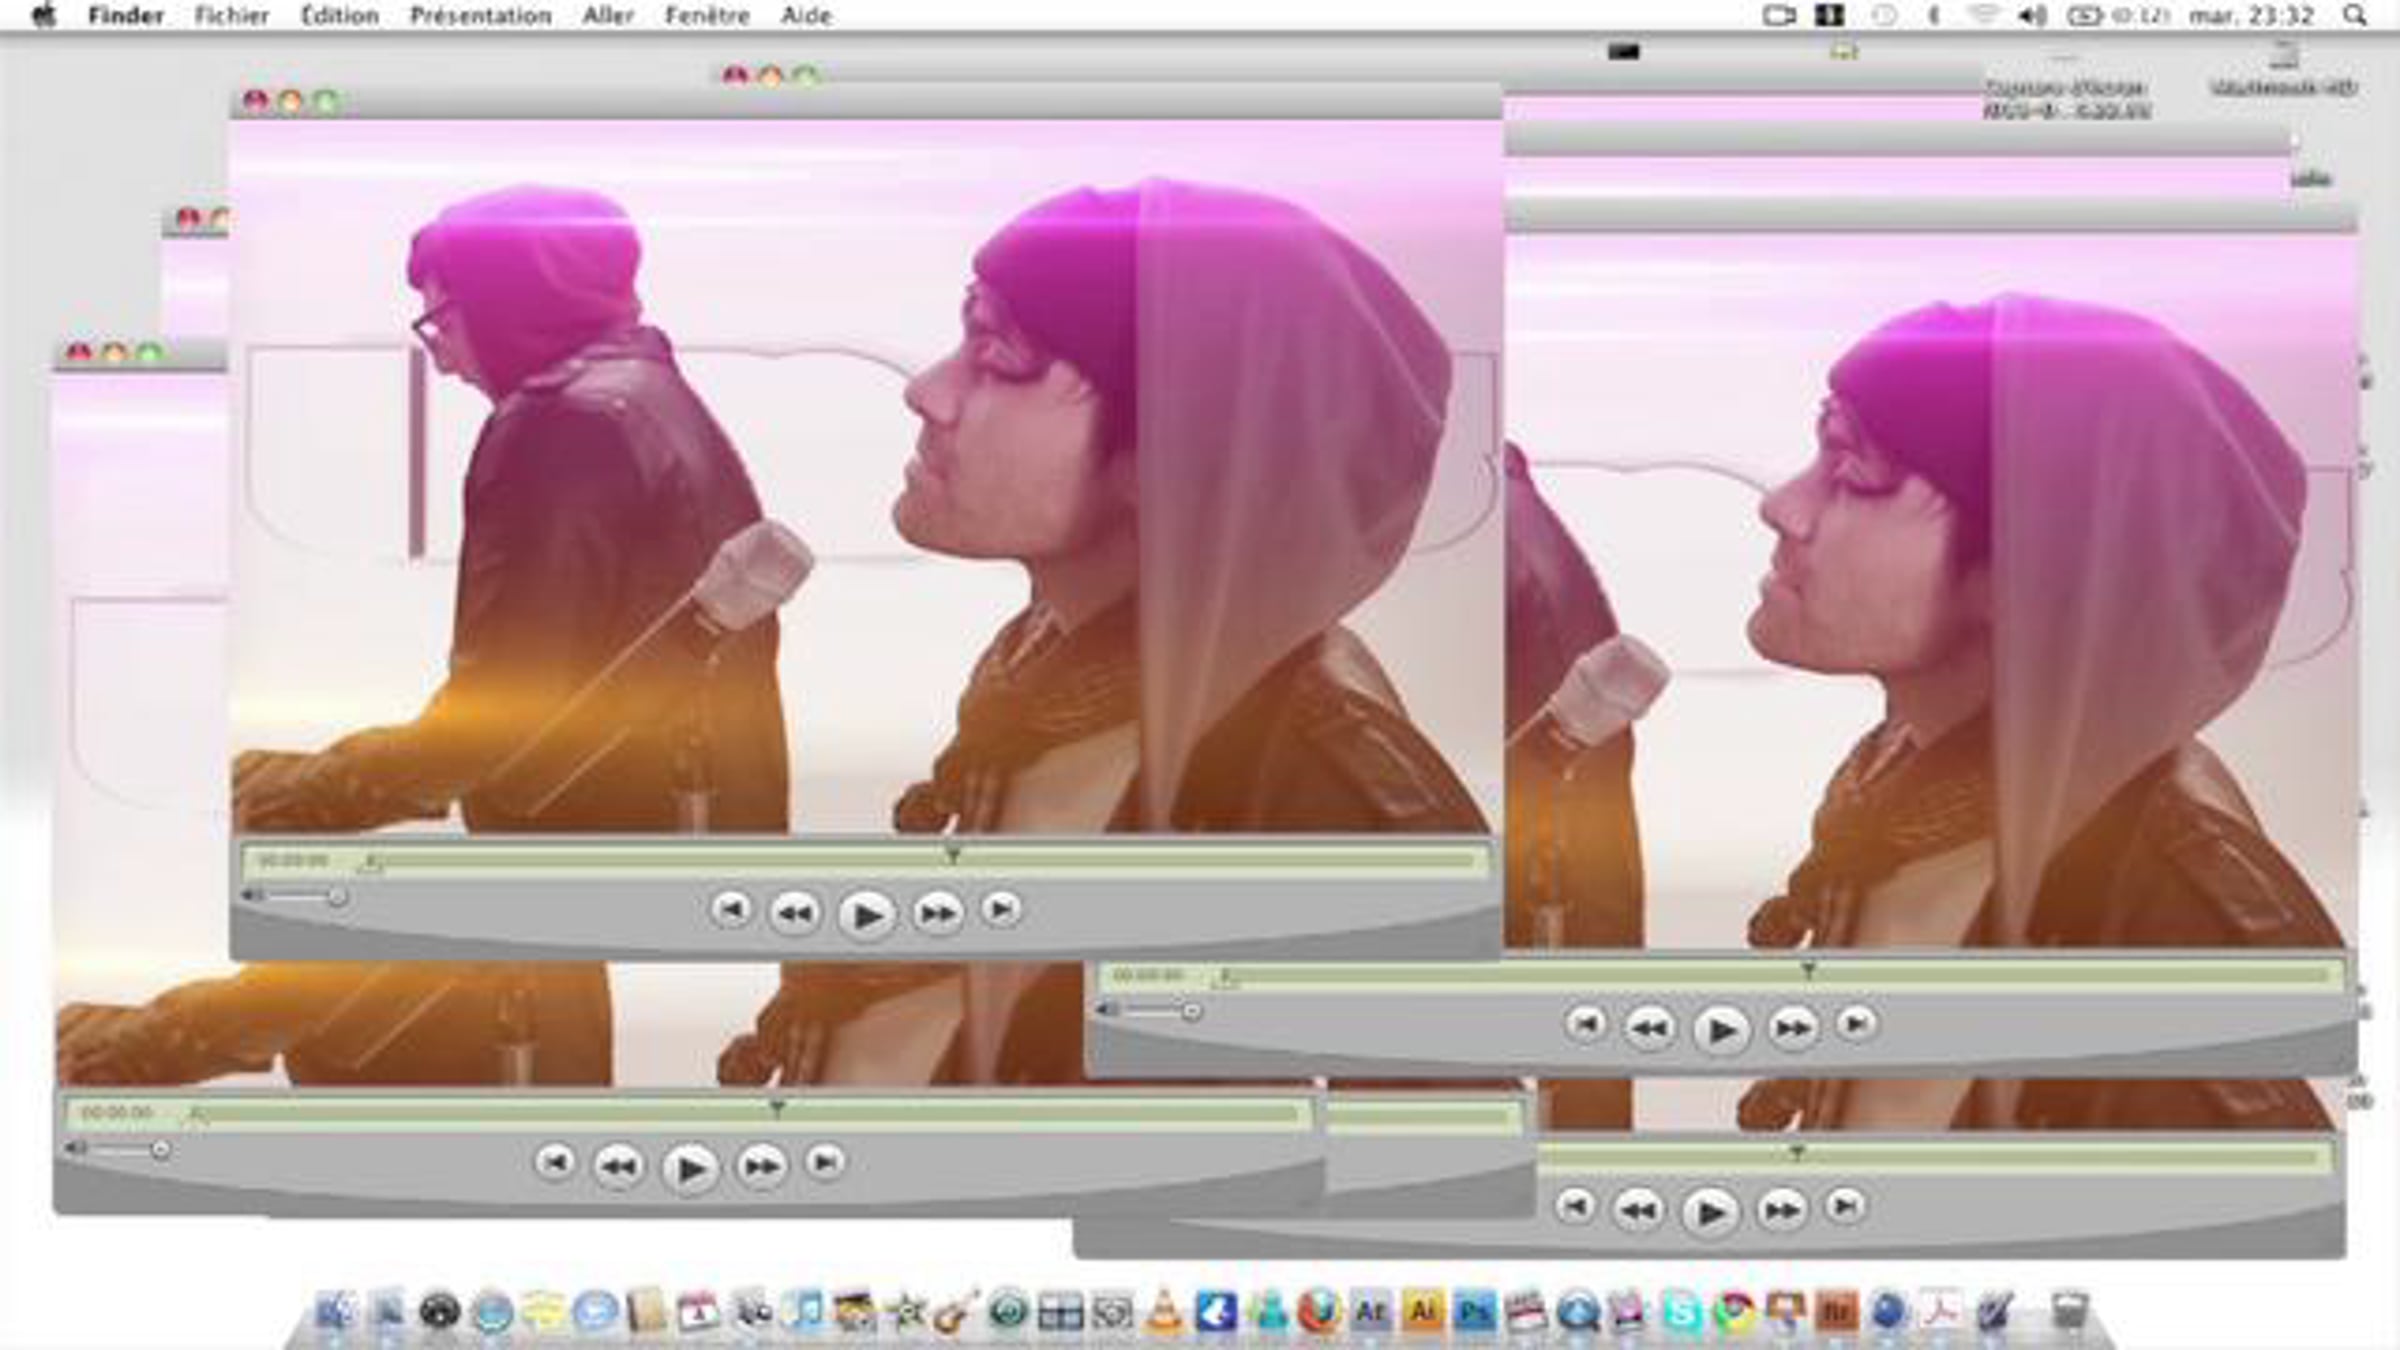Play the video in the front player window
Viewport: 2400px width, 1350px height.
tap(866, 914)
